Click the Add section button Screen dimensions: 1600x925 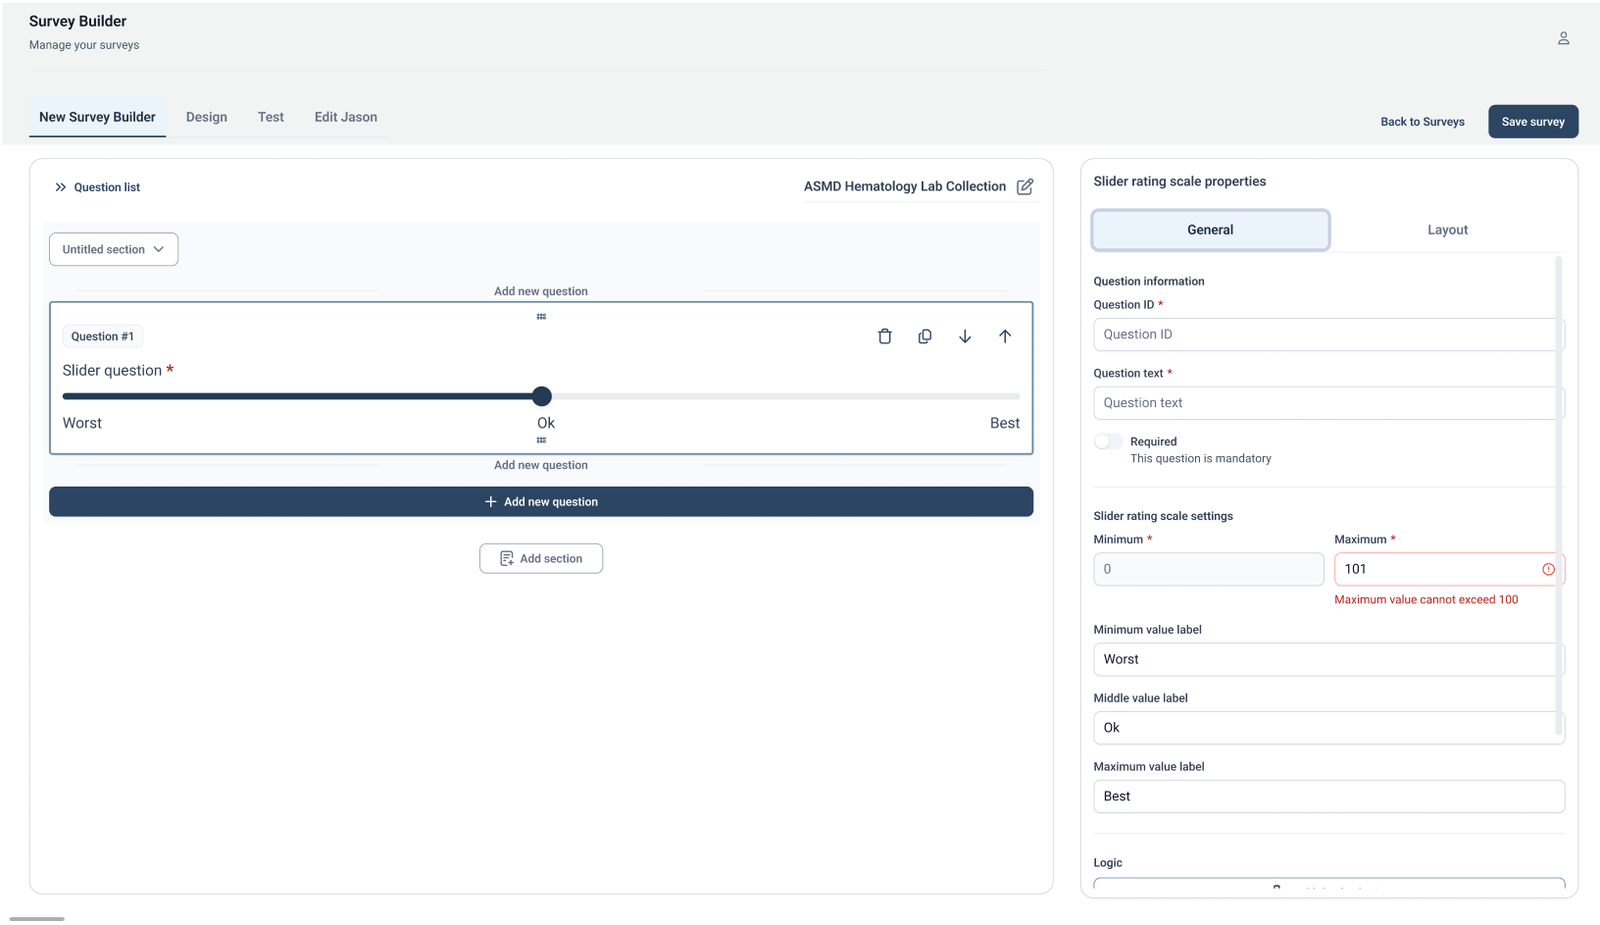541,558
